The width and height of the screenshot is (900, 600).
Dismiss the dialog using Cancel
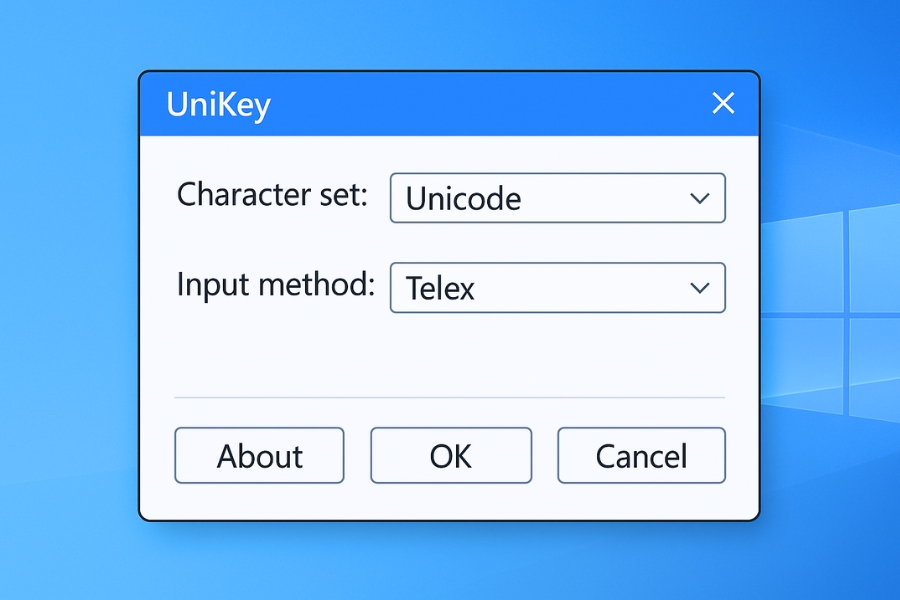tap(641, 455)
